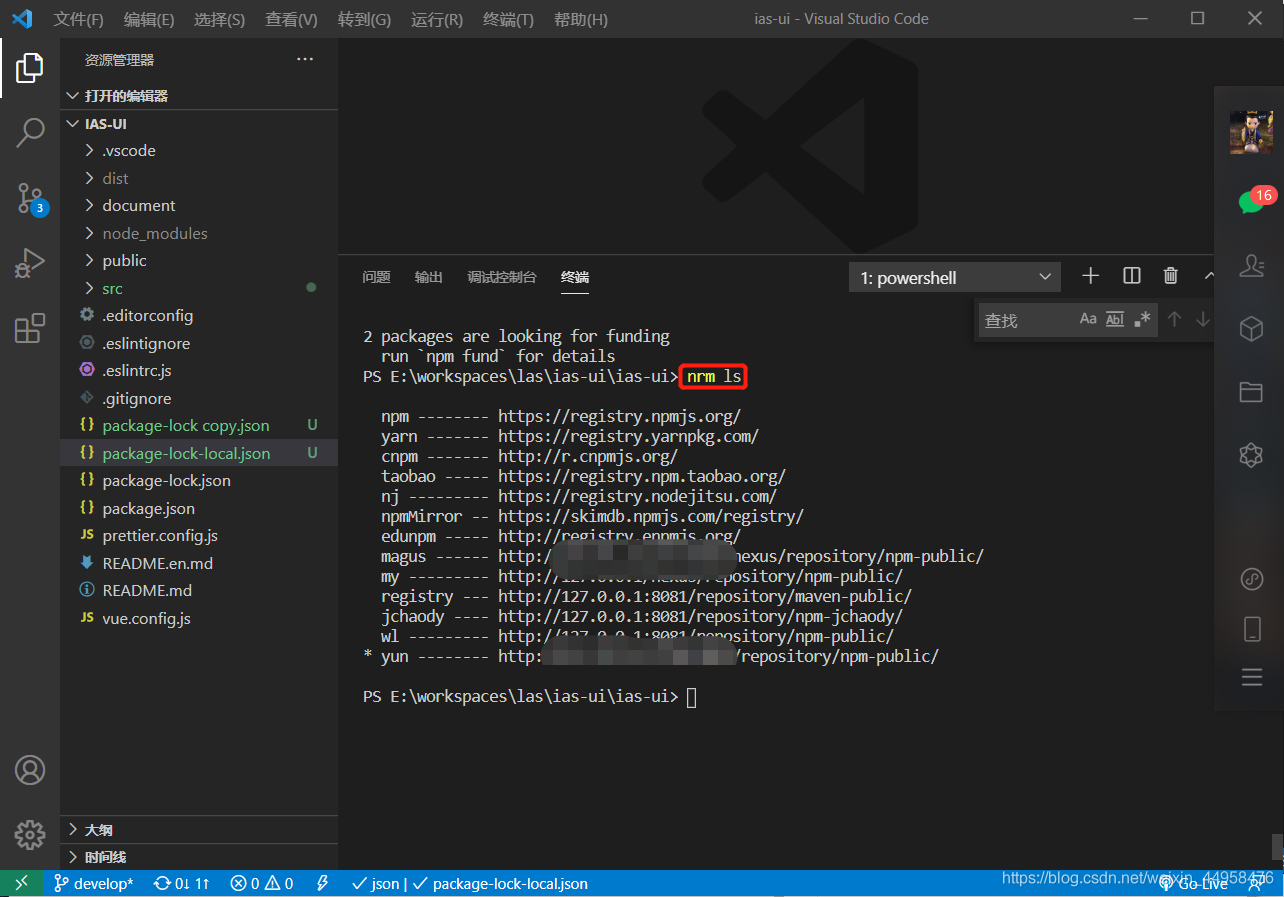1284x897 pixels.
Task: Click the lightning bolt status bar icon
Action: coord(322,883)
